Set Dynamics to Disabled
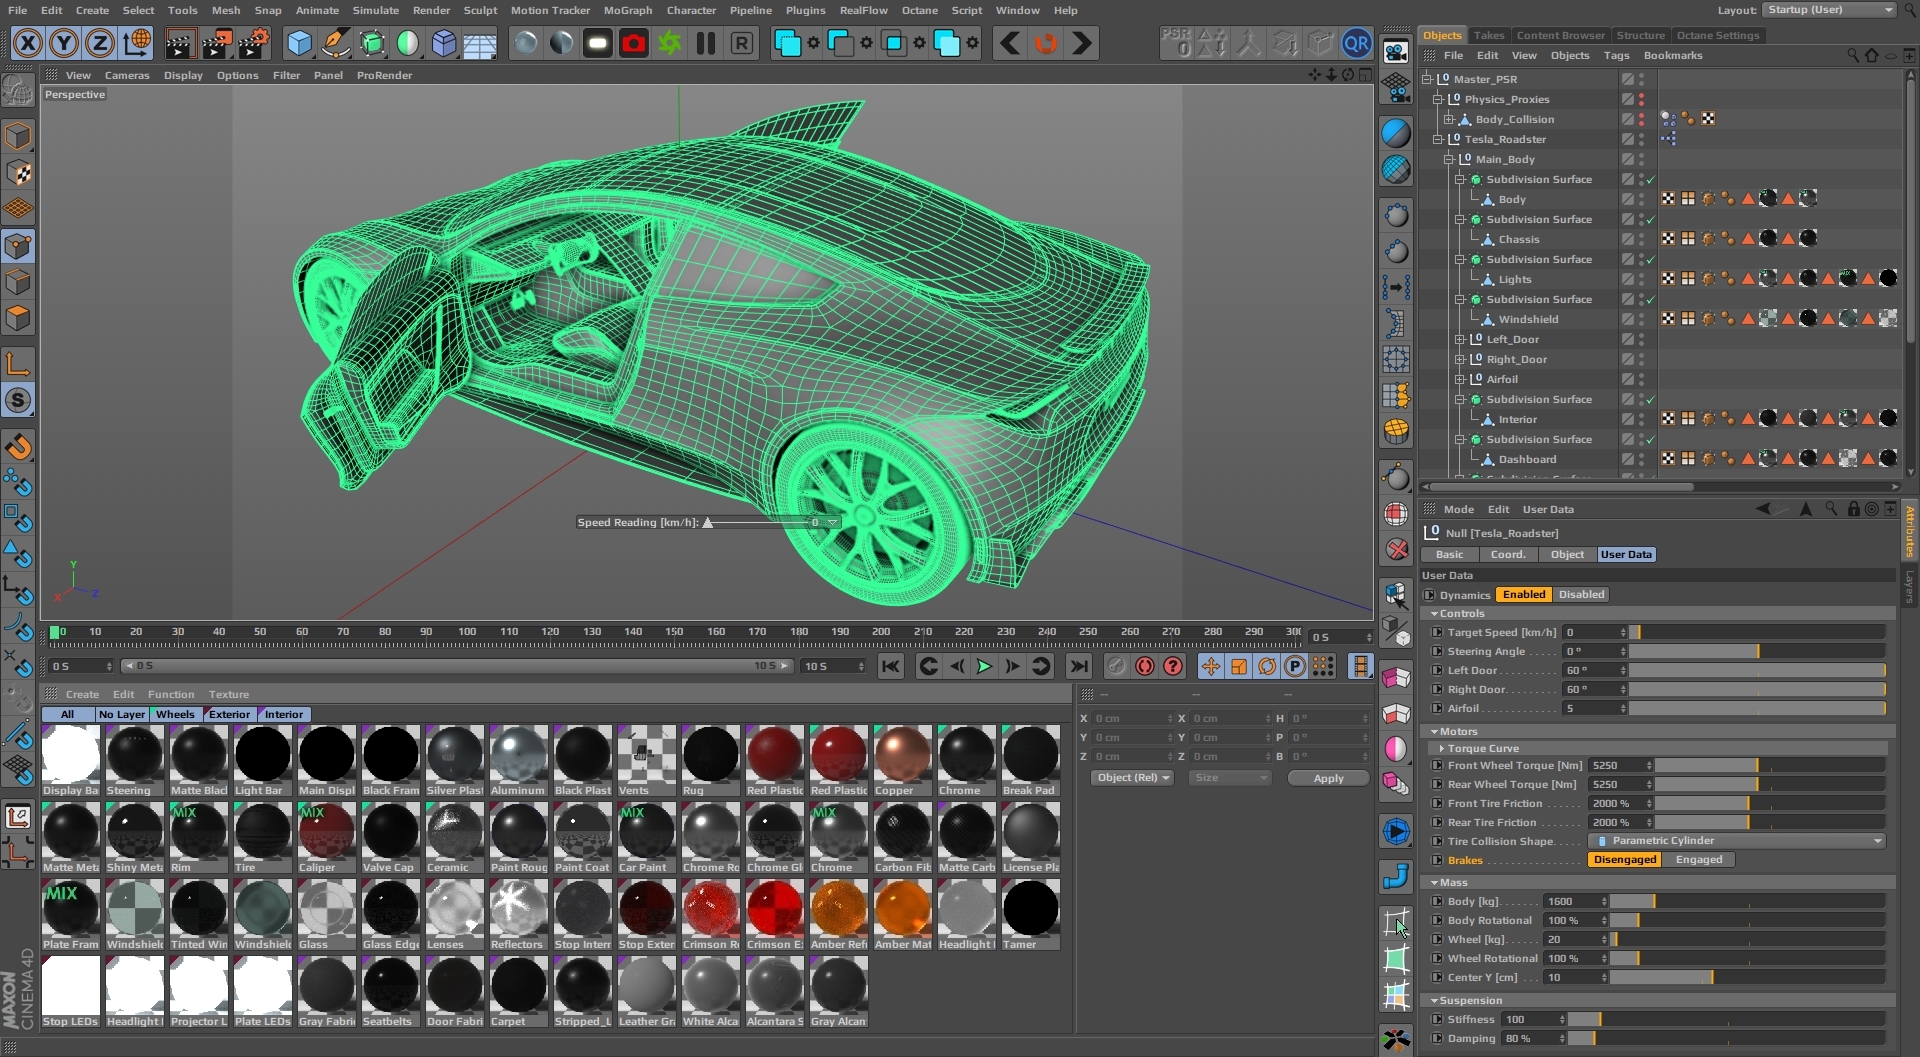 pos(1581,594)
